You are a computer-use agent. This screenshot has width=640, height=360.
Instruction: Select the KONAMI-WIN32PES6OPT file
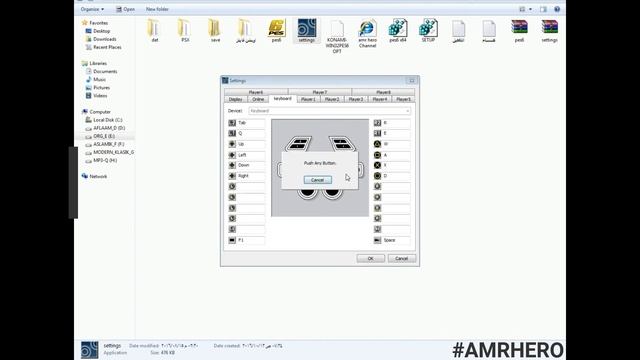pos(337,36)
